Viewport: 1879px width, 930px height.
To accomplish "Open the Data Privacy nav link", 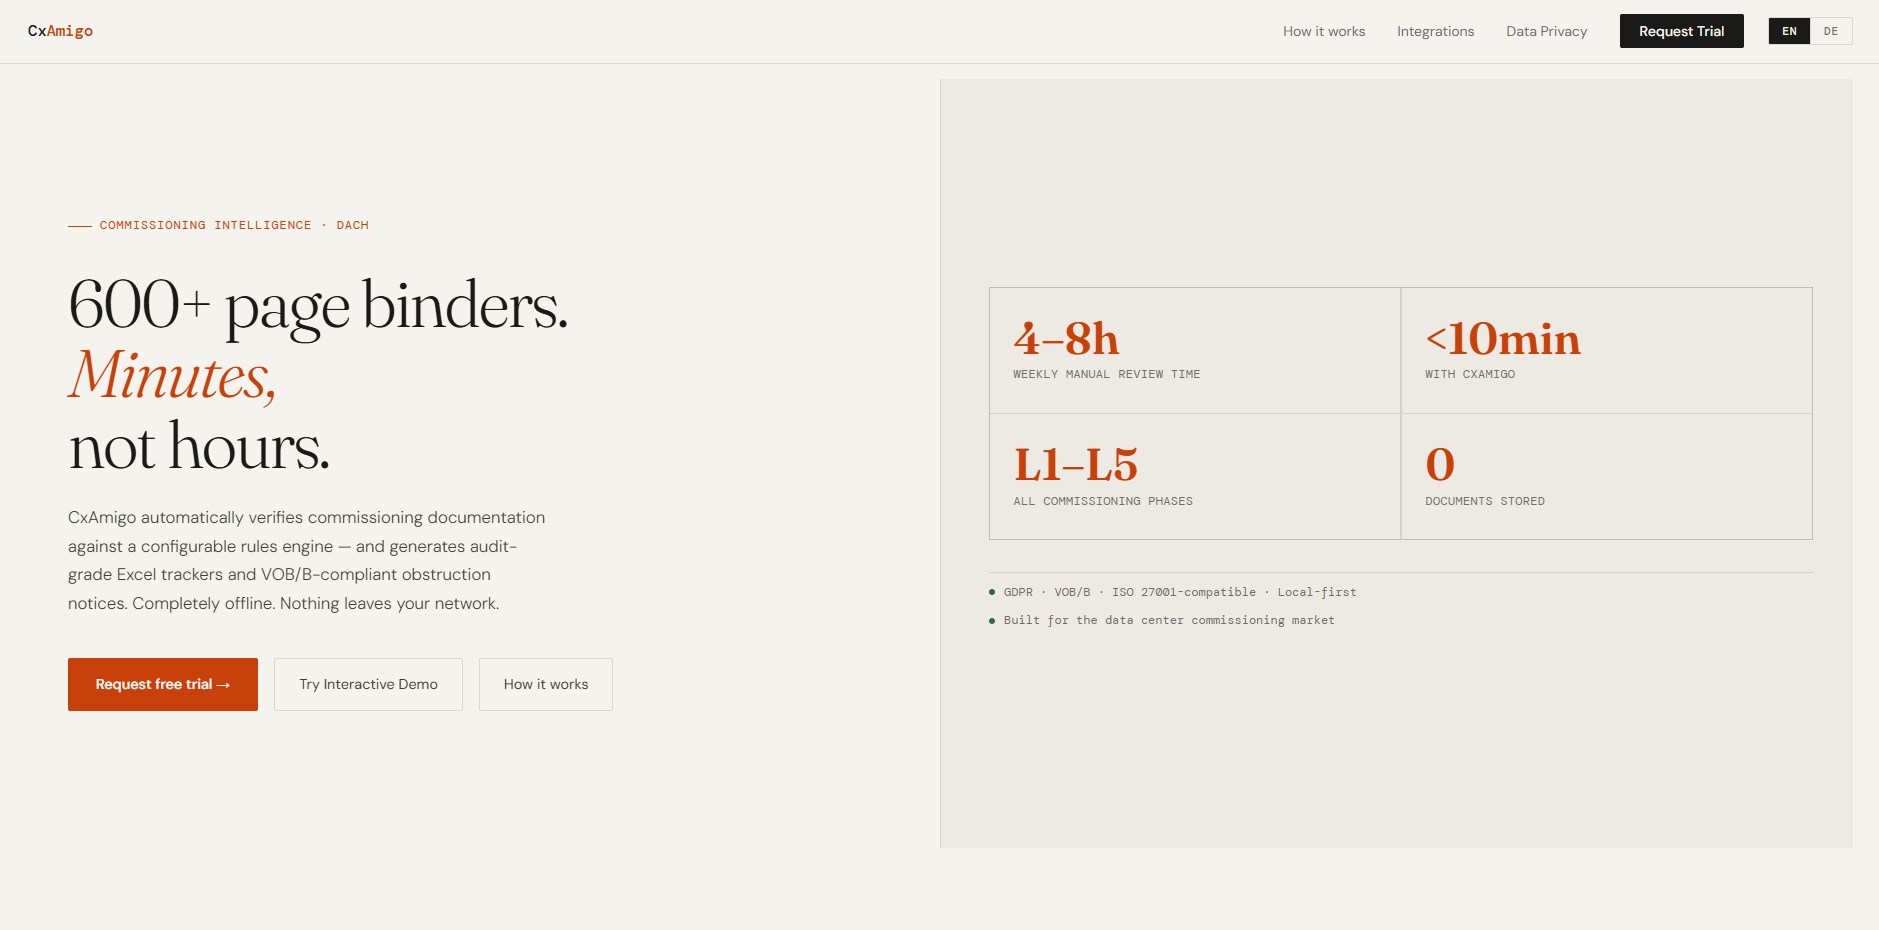I will click(x=1546, y=31).
